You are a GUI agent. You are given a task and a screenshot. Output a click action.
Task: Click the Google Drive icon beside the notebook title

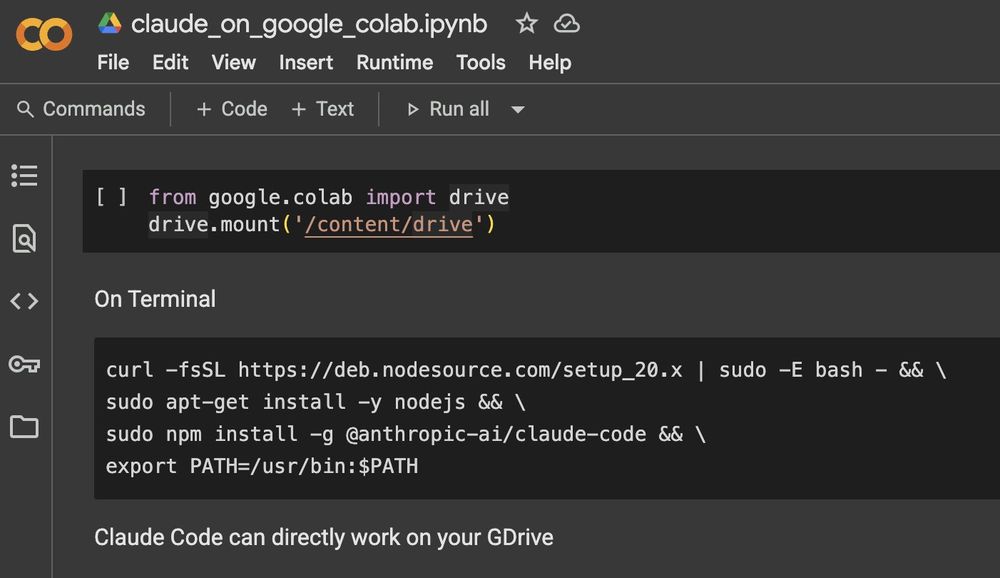tap(110, 24)
